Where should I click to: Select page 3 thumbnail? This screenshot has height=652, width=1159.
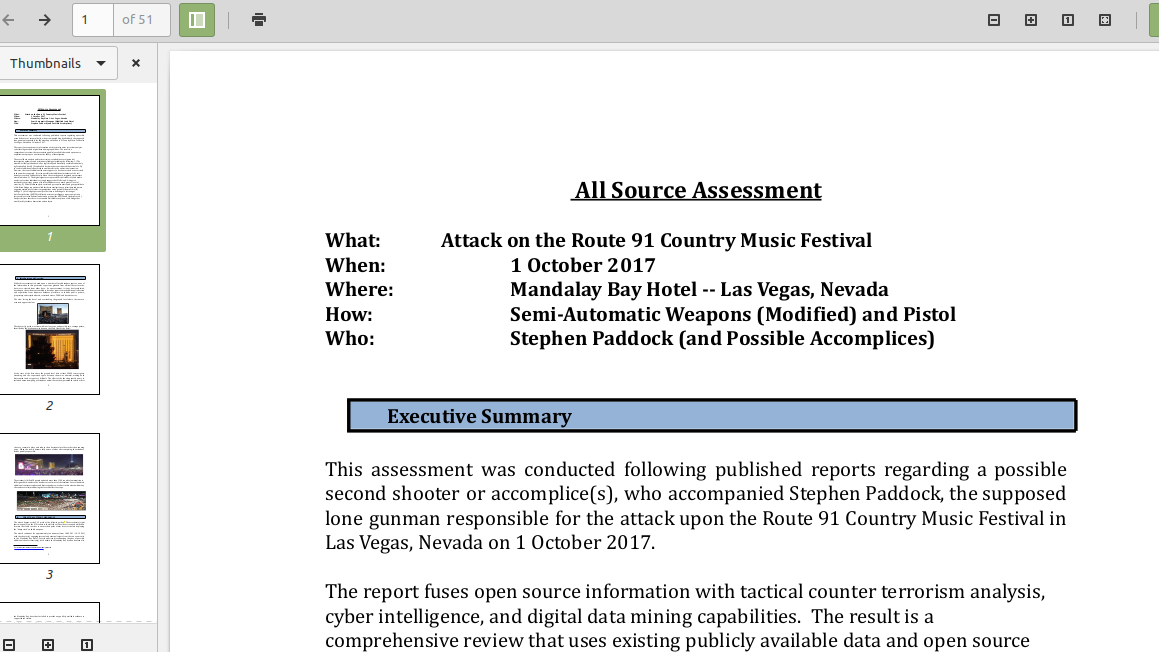click(x=50, y=498)
